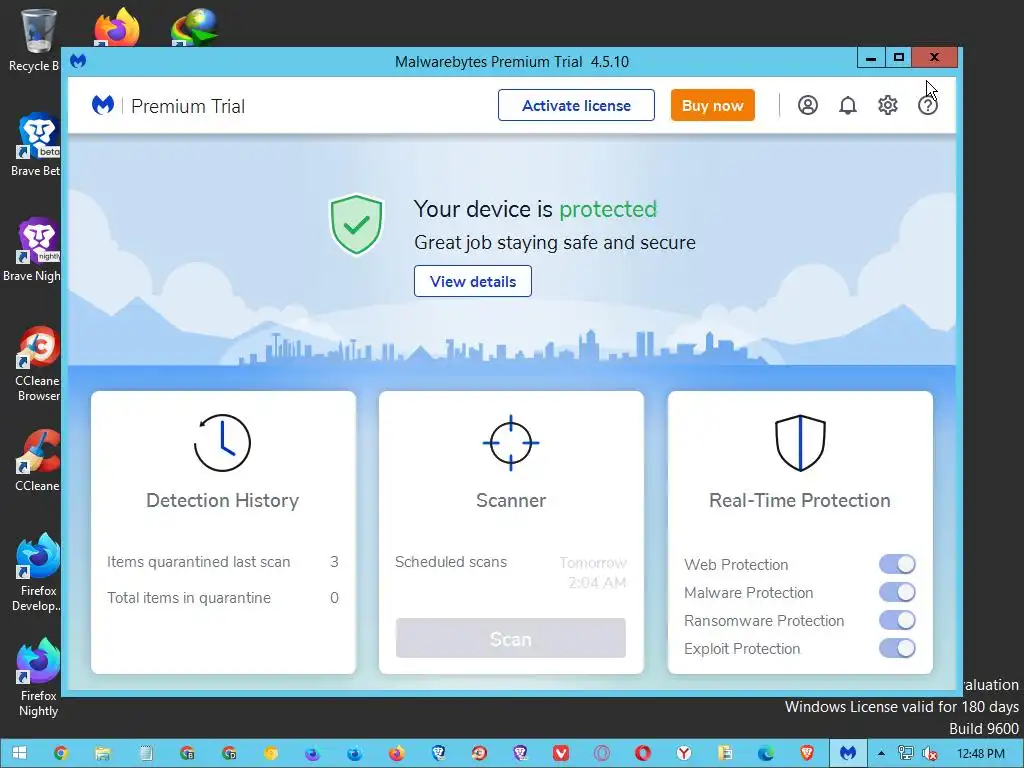The width and height of the screenshot is (1024, 768).
Task: Click the Scanner crosshair icon
Action: (x=511, y=443)
